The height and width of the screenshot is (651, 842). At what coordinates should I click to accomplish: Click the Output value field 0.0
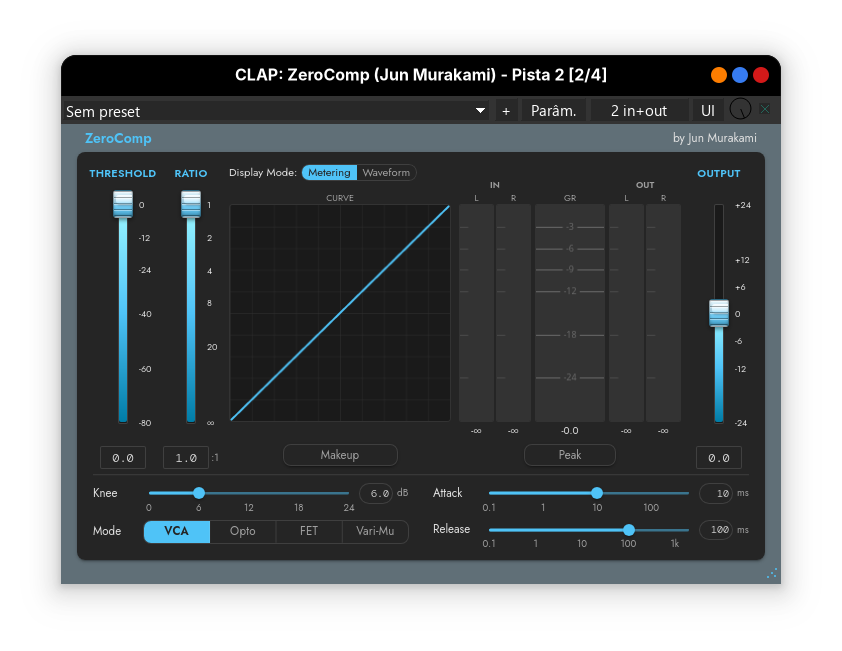[x=718, y=458]
